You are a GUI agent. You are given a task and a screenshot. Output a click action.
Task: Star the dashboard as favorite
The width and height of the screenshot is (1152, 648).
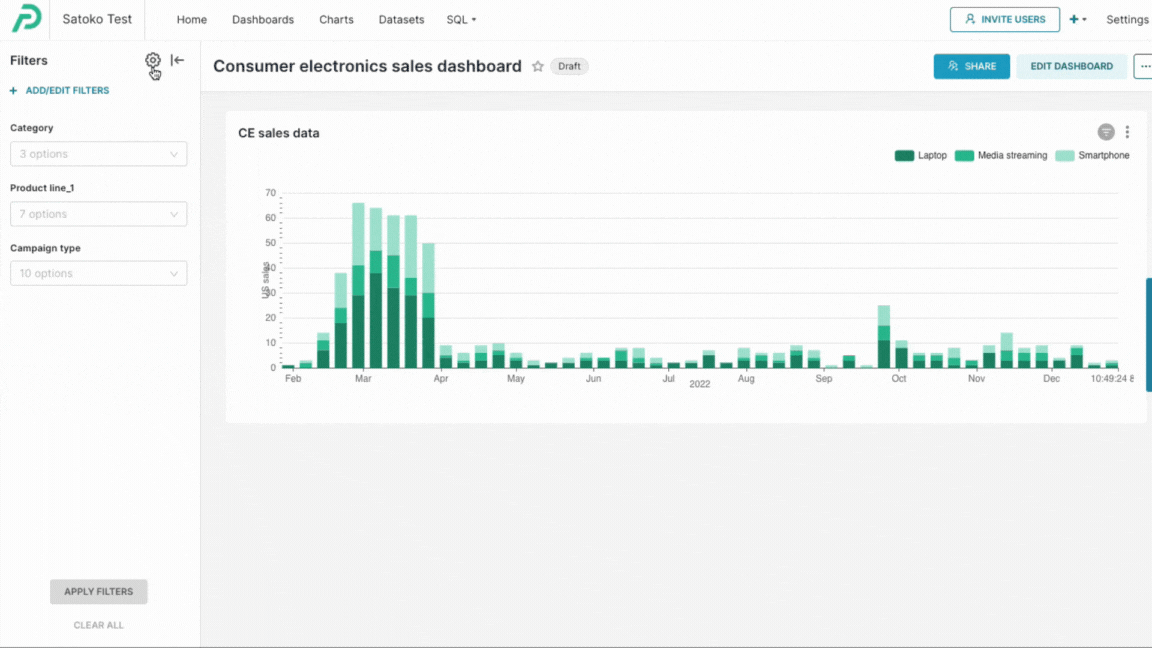pyautogui.click(x=538, y=66)
